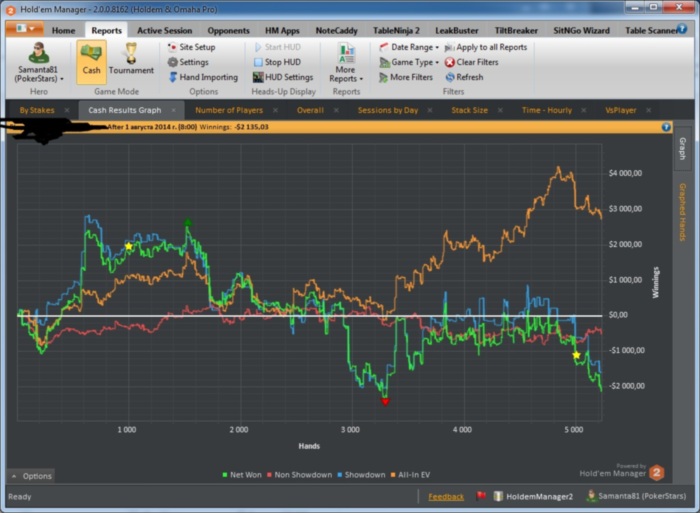Open the HM Apps tab
The image size is (700, 513).
[282, 30]
